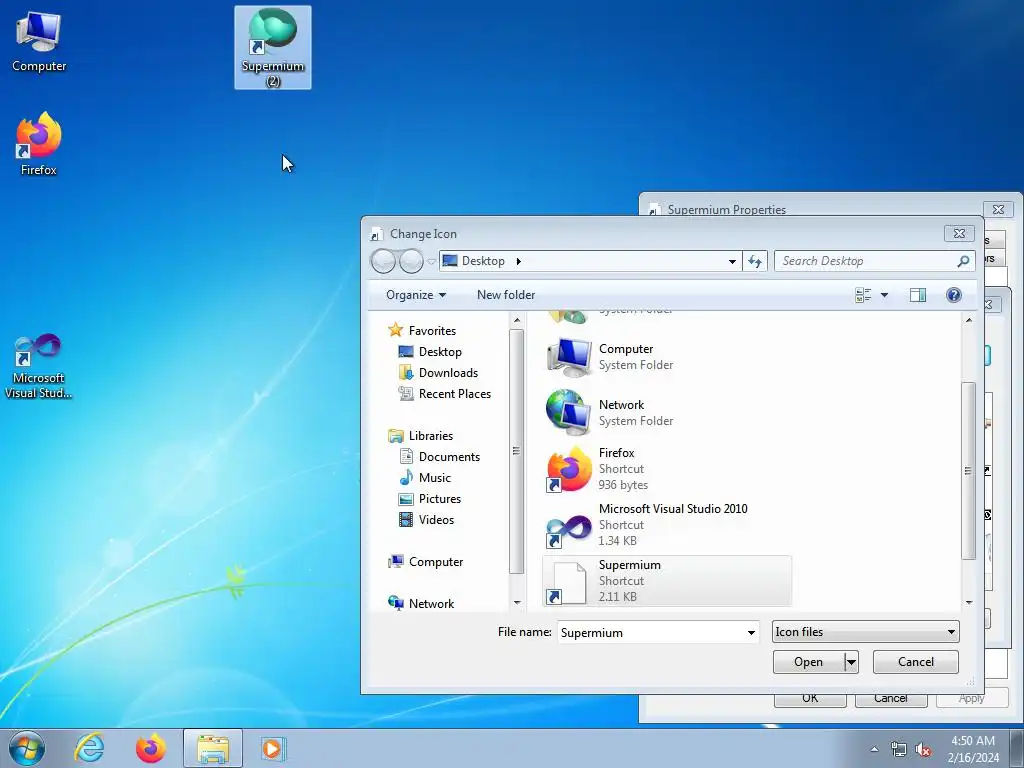Open the Pictures library
This screenshot has width=1024, height=768.
430,498
